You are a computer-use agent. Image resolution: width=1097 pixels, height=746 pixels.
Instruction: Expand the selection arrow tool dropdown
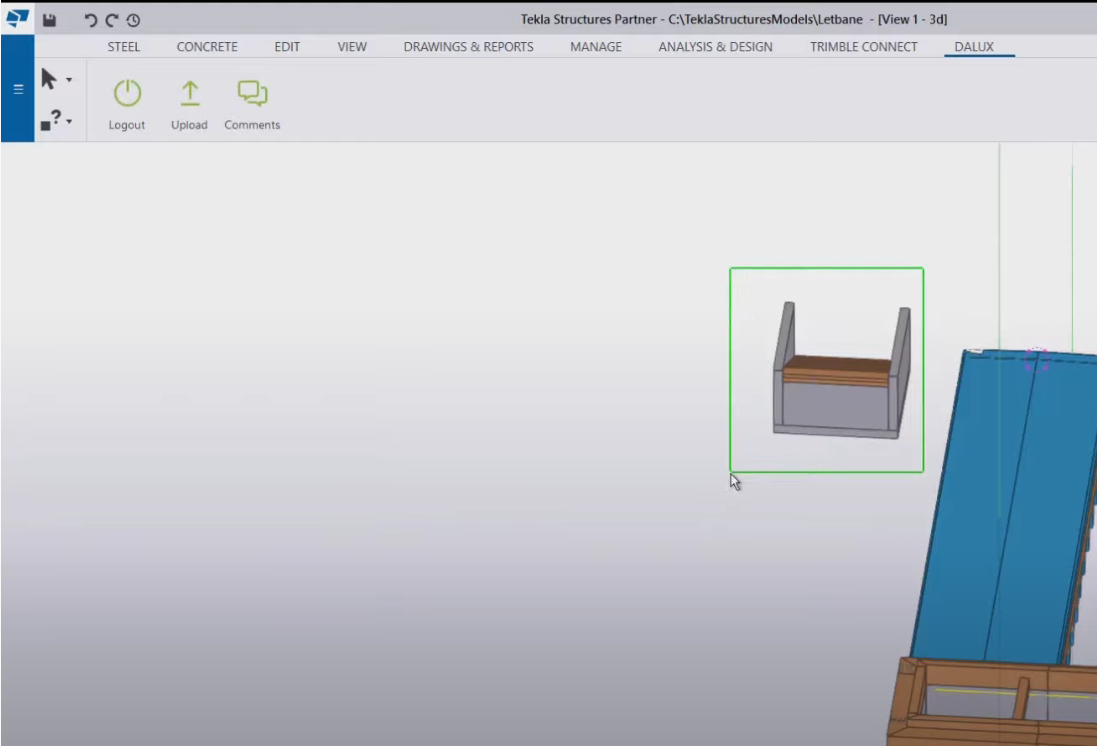pos(69,80)
